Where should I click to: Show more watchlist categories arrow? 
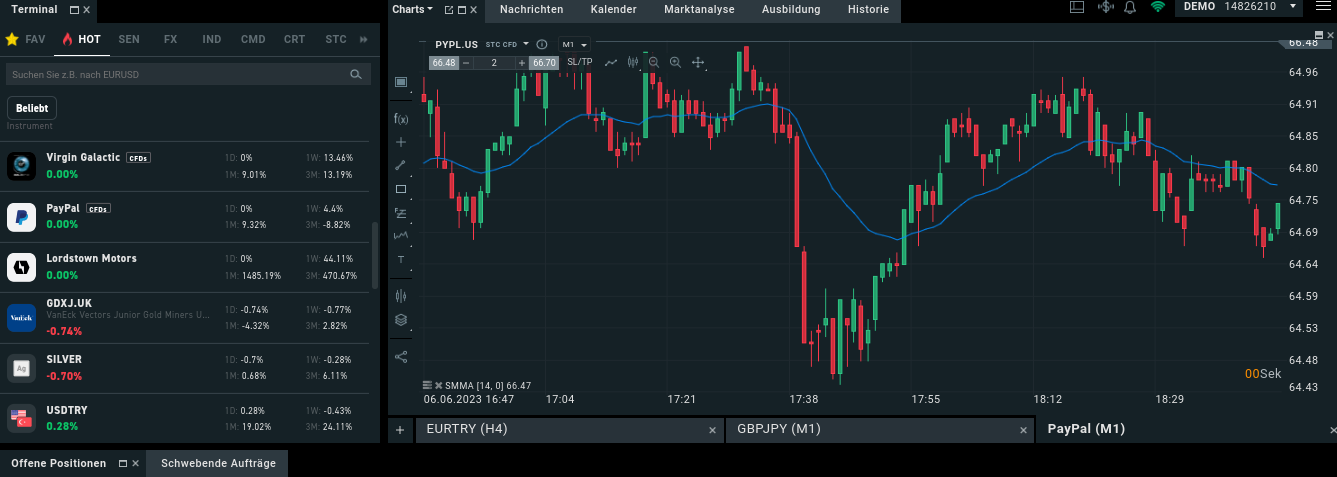364,39
